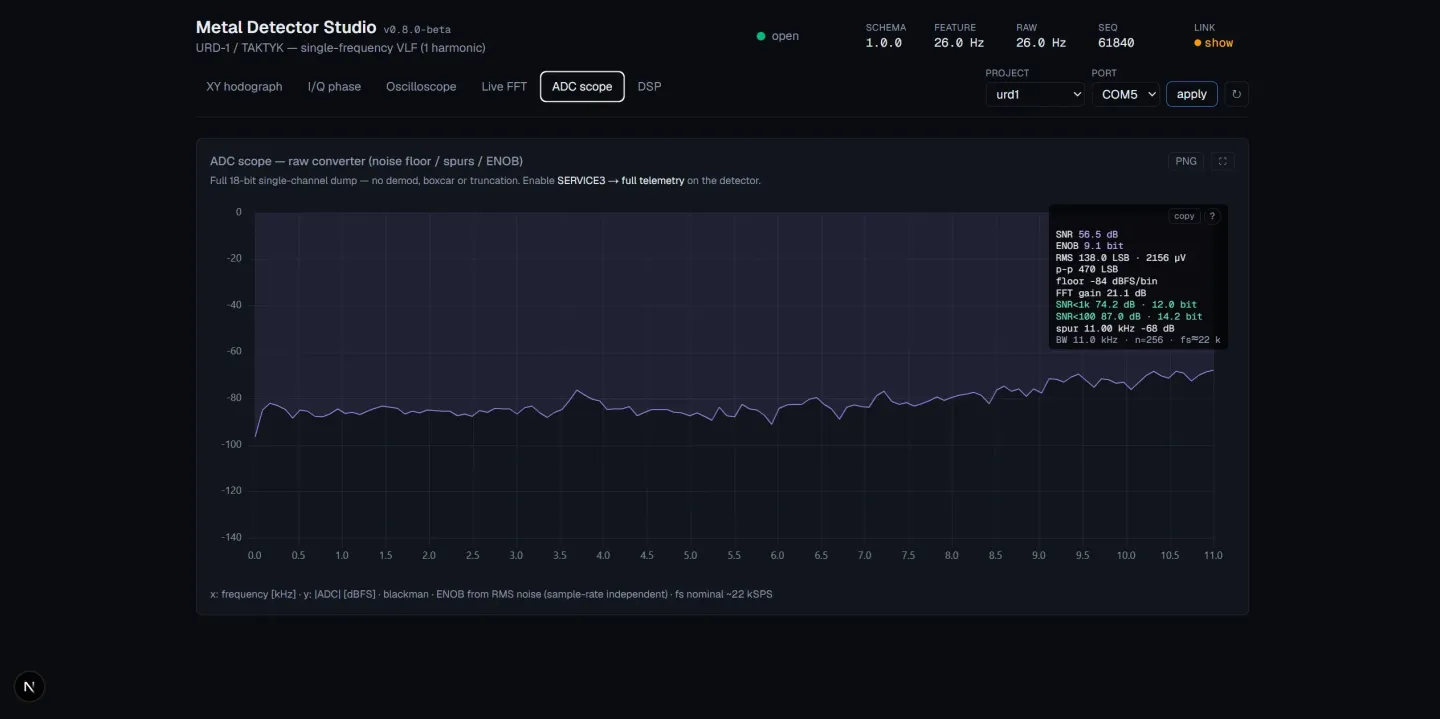Click the help question mark icon

pyautogui.click(x=1212, y=216)
